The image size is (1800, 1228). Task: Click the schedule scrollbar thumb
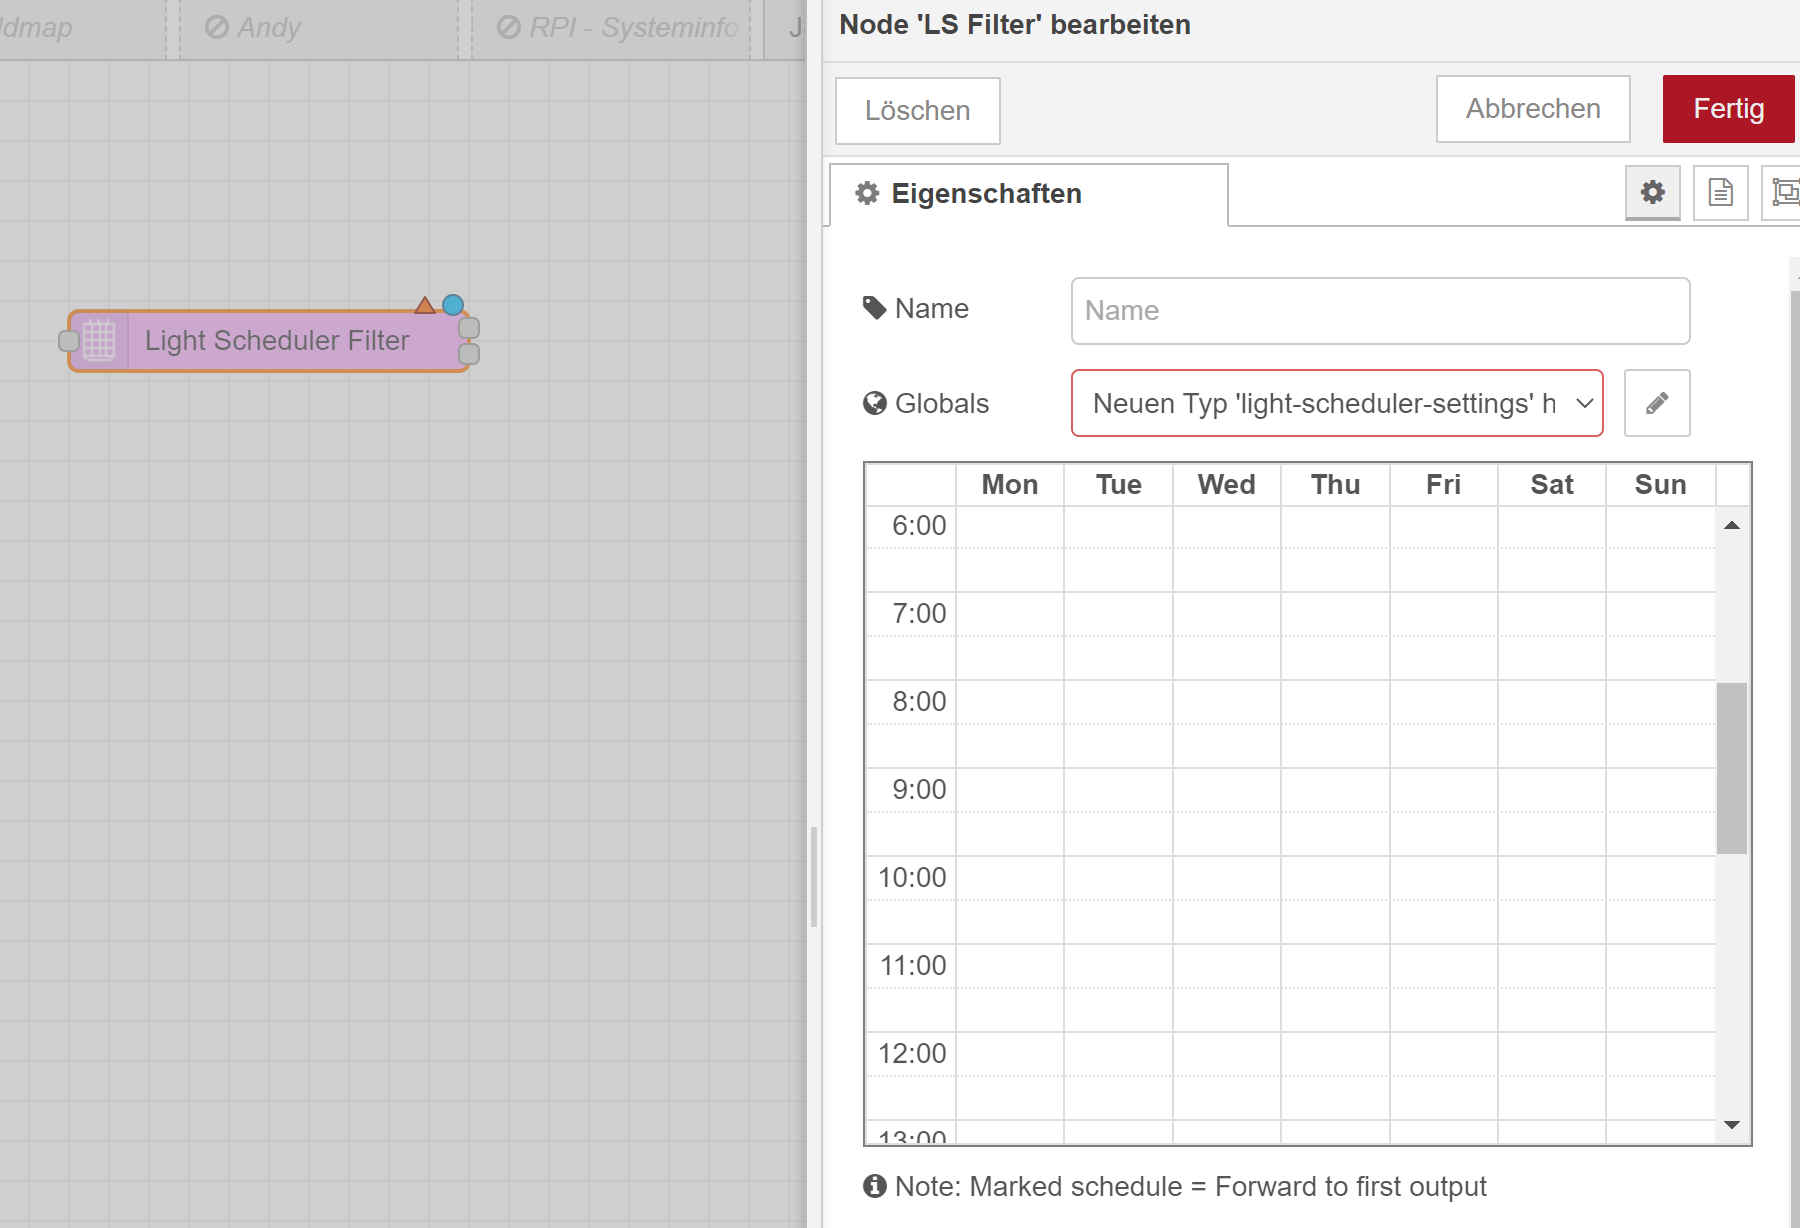1732,768
